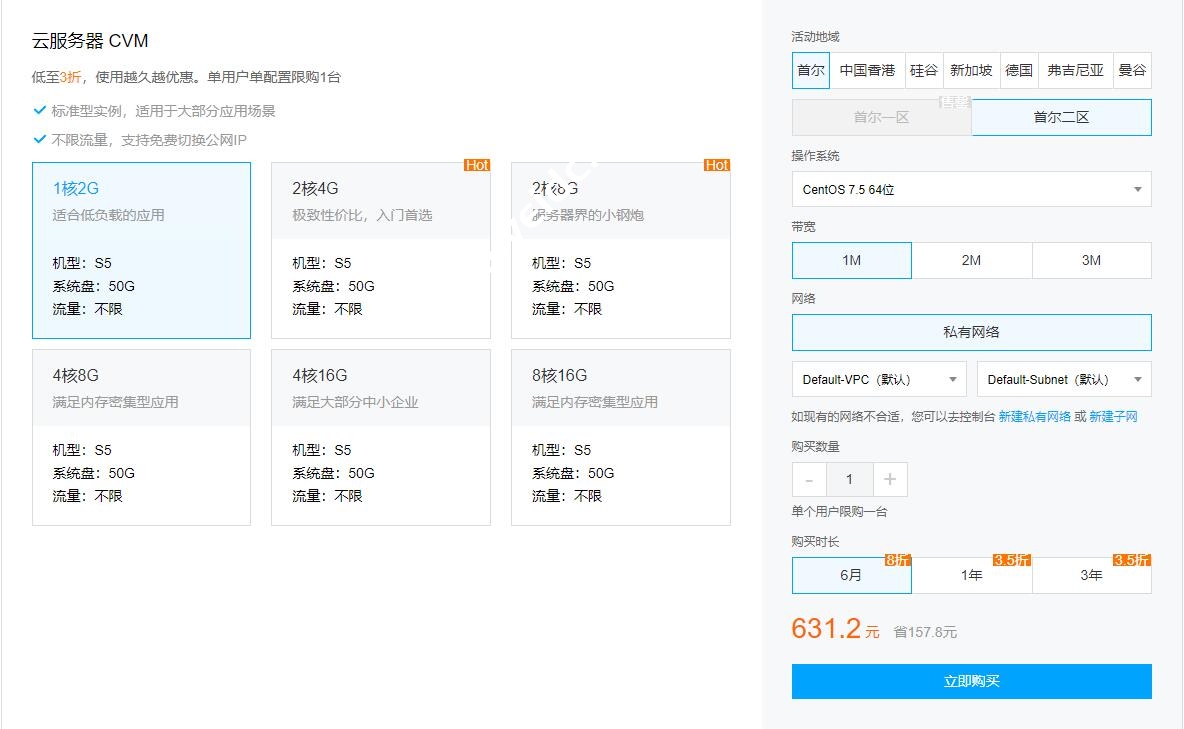Choose the 2核4G Hot plan card

[x=380, y=250]
